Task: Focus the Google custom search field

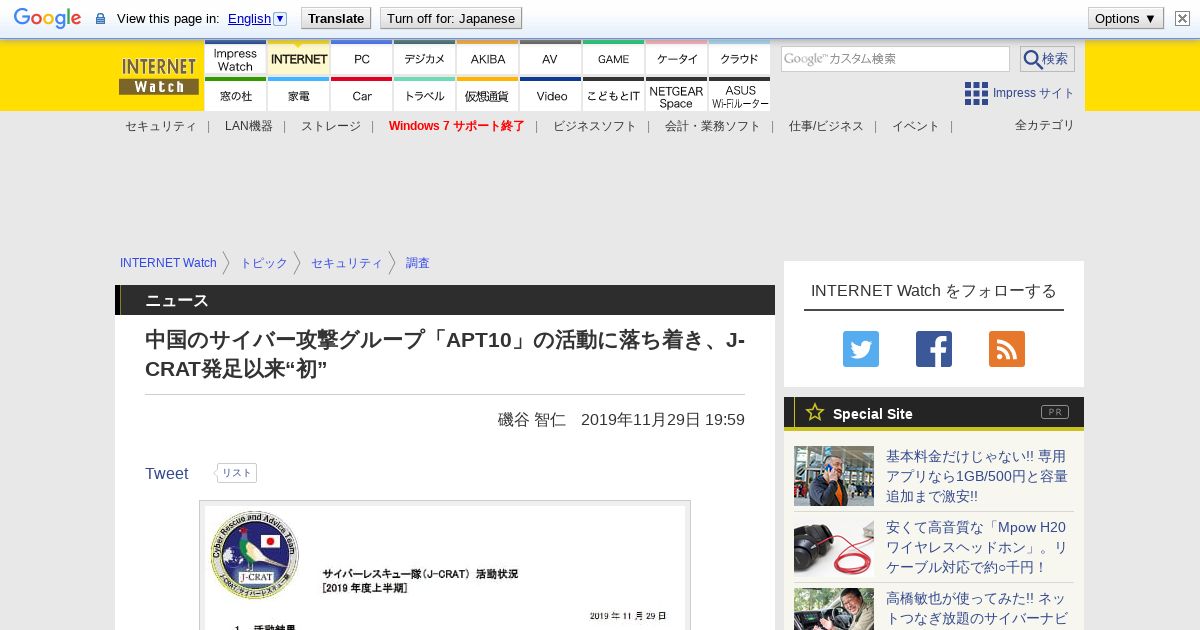Action: pos(895,59)
